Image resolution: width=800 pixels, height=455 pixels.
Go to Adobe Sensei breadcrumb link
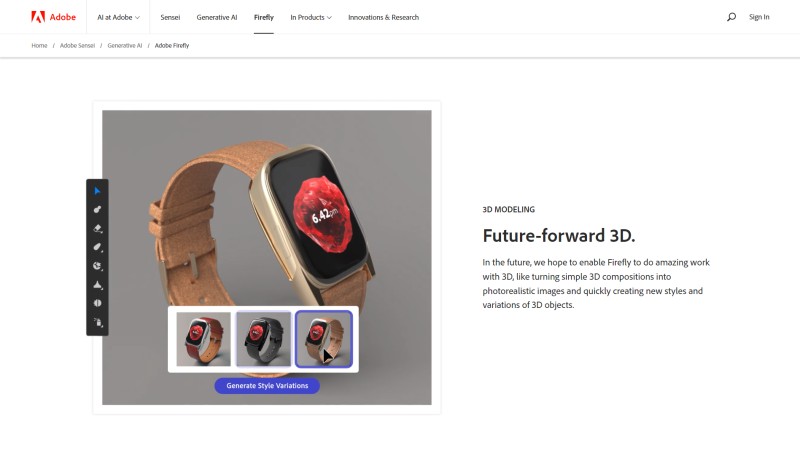click(78, 45)
